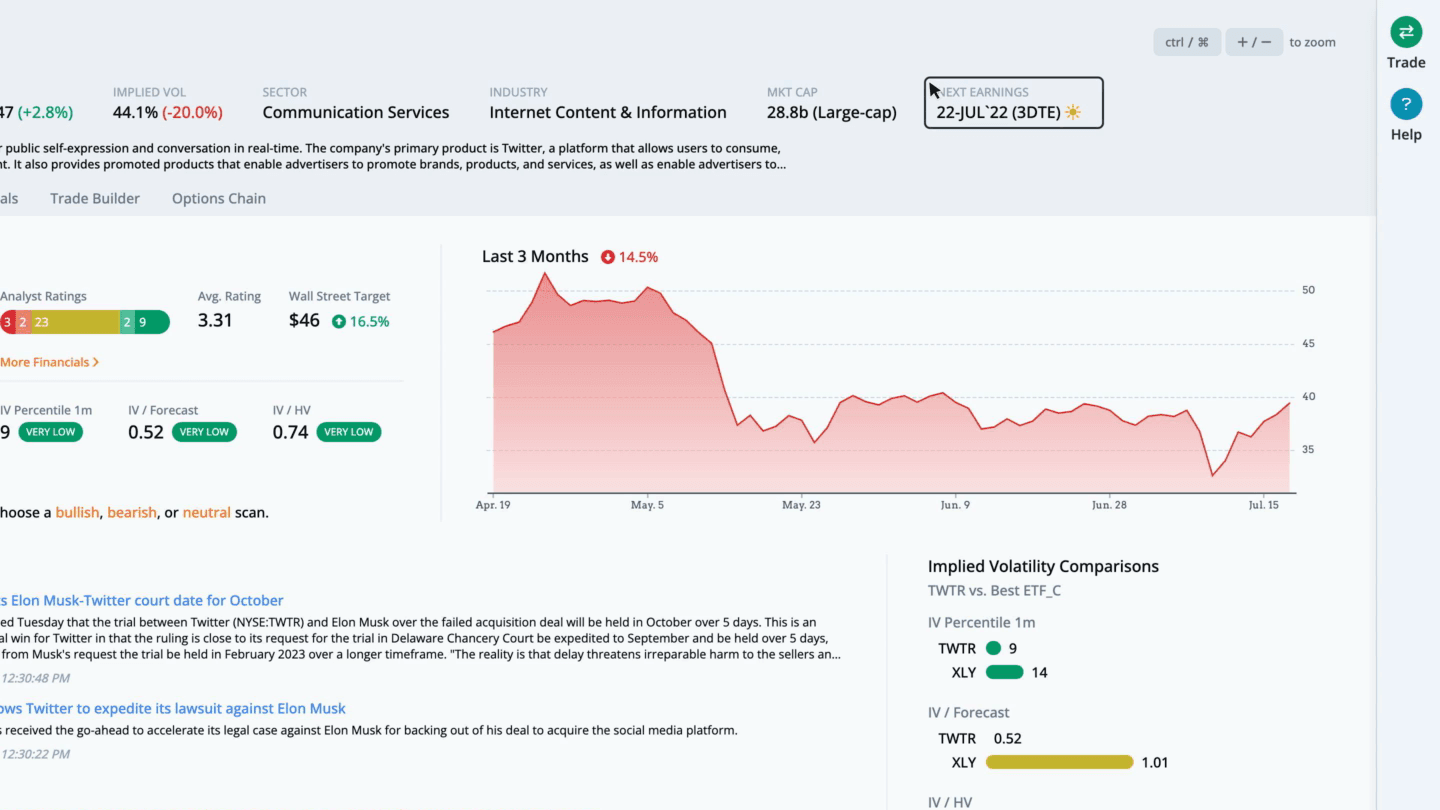Click the red segment showing 3 in analyst ratings bar
This screenshot has width=1440, height=810.
tap(7, 322)
